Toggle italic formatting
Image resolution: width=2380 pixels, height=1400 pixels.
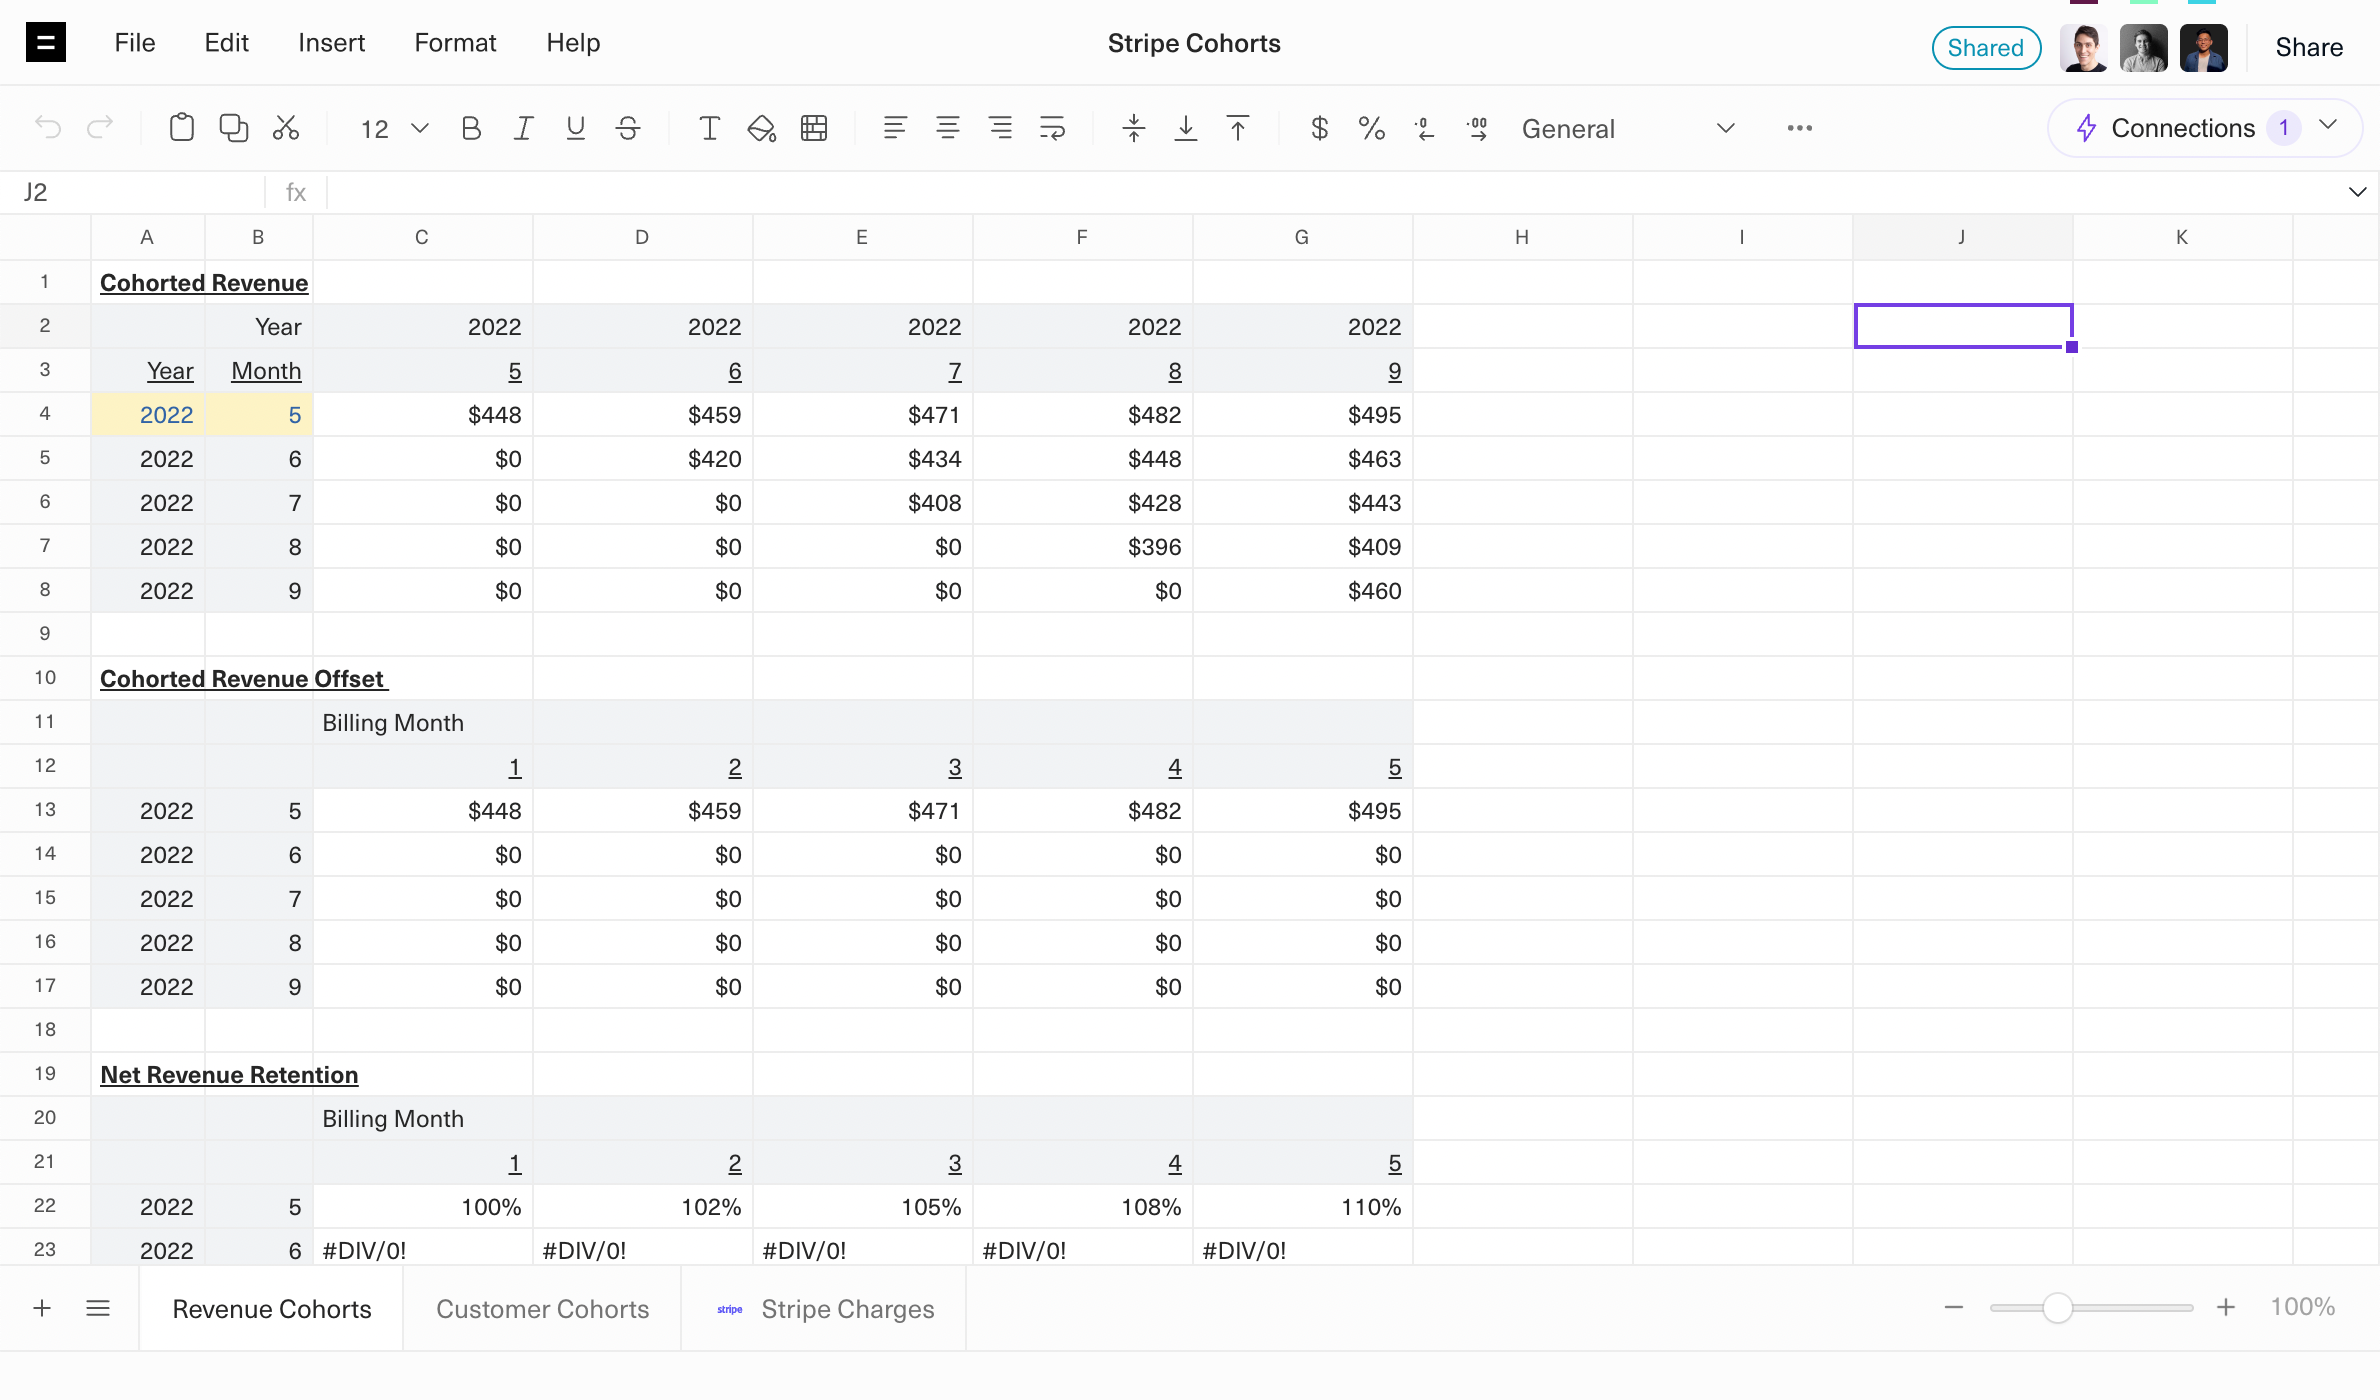pyautogui.click(x=523, y=128)
